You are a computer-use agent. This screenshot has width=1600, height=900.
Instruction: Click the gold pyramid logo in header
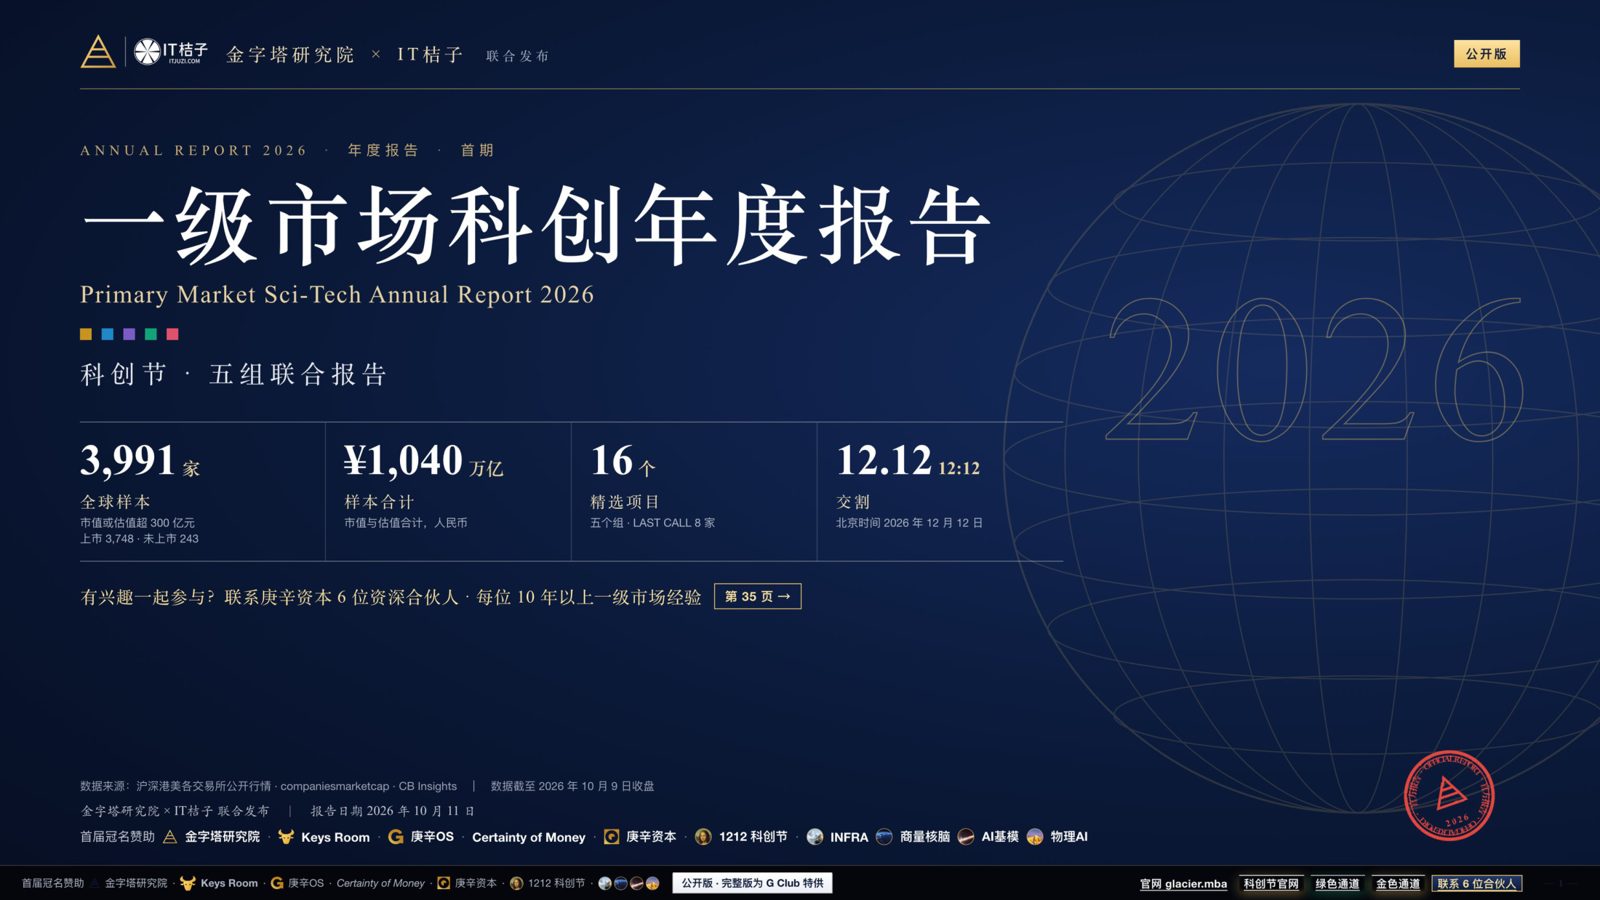coord(98,52)
